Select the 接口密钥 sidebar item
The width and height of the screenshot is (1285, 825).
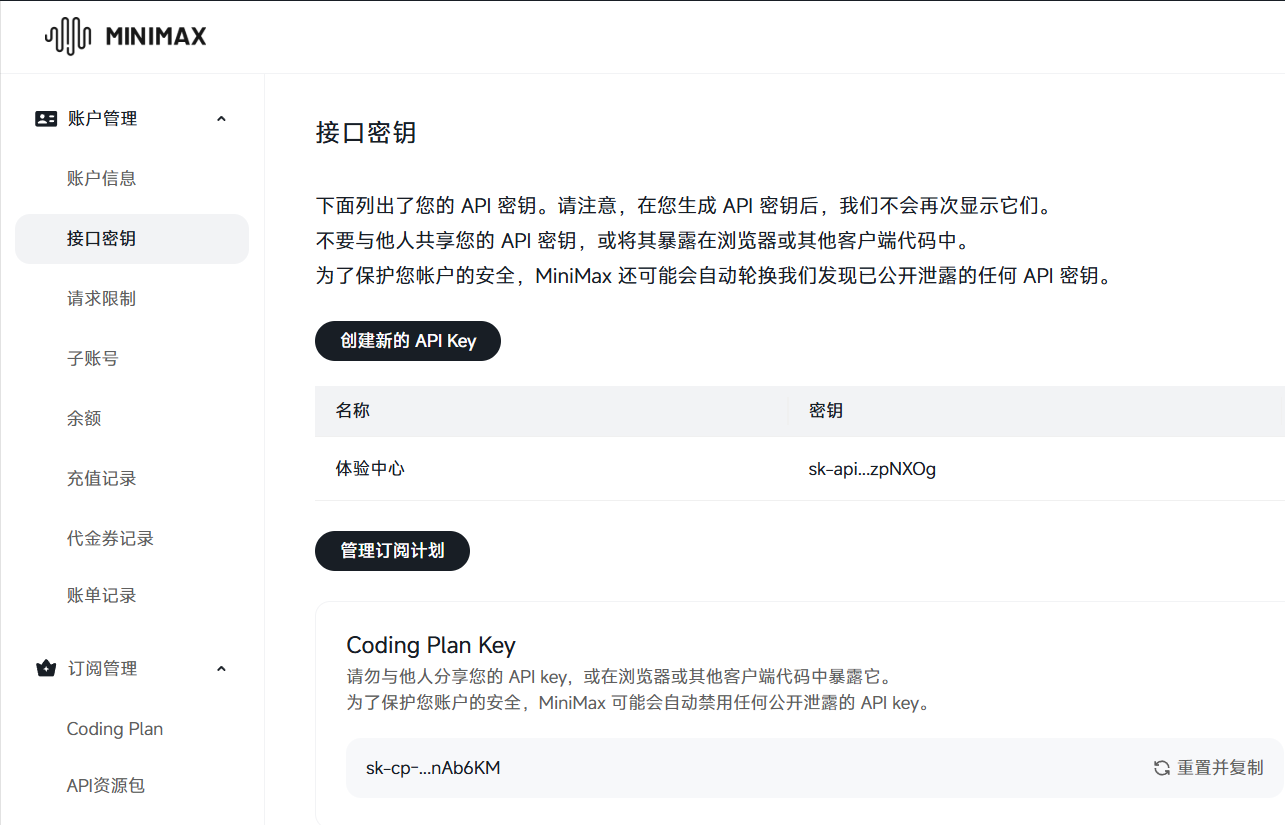pyautogui.click(x=132, y=239)
